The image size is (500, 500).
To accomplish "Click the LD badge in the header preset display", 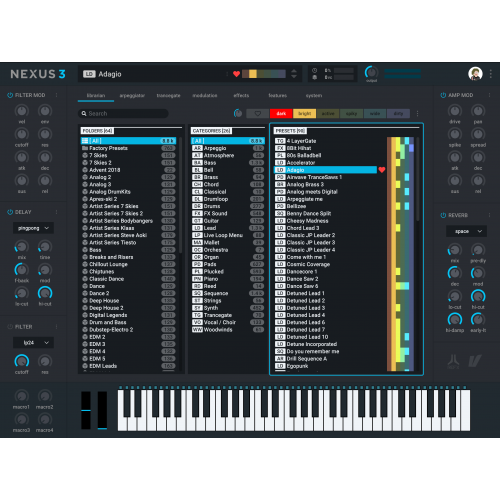I will (89, 74).
